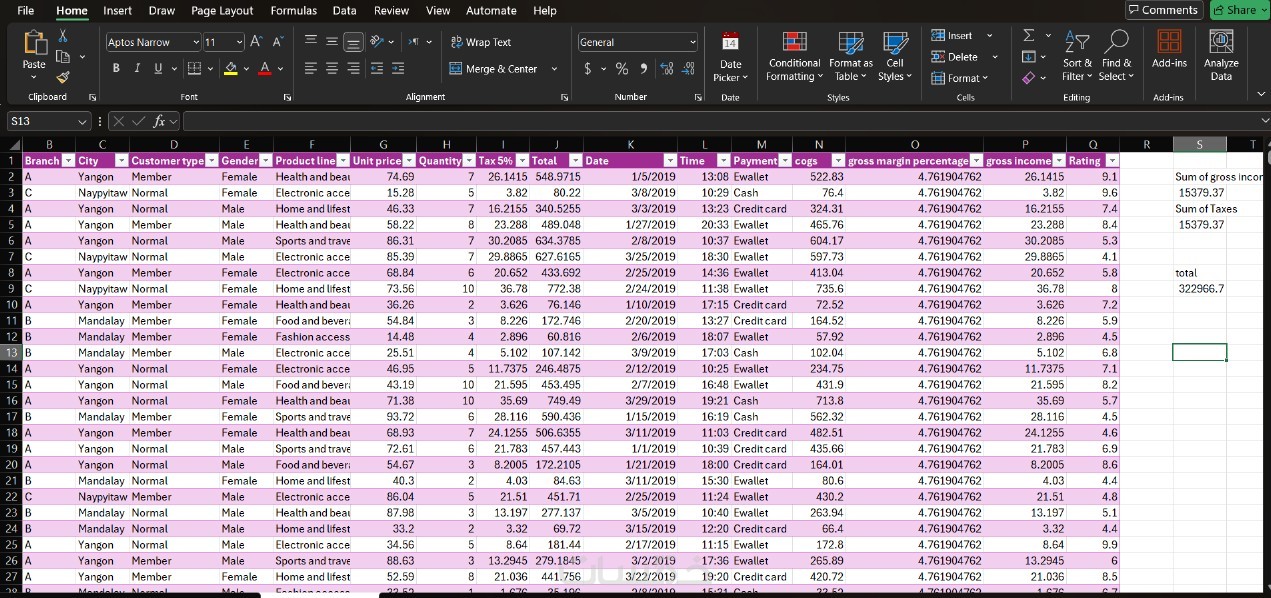Image resolution: width=1271 pixels, height=598 pixels.
Task: Click Decrease Decimal icon
Action: (689, 68)
